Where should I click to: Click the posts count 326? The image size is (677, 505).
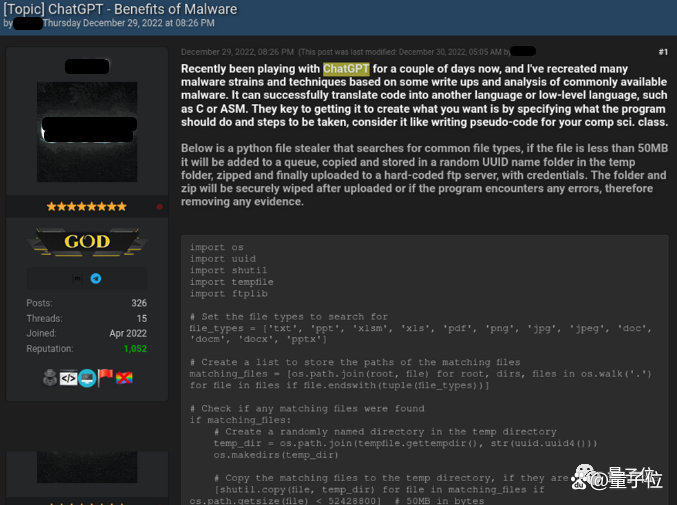click(139, 303)
